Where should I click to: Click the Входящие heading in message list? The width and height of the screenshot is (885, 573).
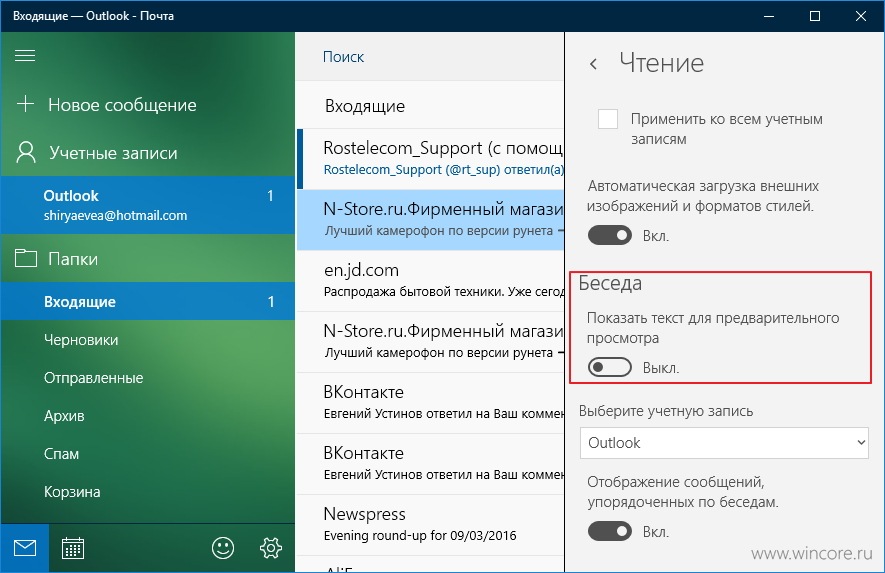click(x=365, y=106)
